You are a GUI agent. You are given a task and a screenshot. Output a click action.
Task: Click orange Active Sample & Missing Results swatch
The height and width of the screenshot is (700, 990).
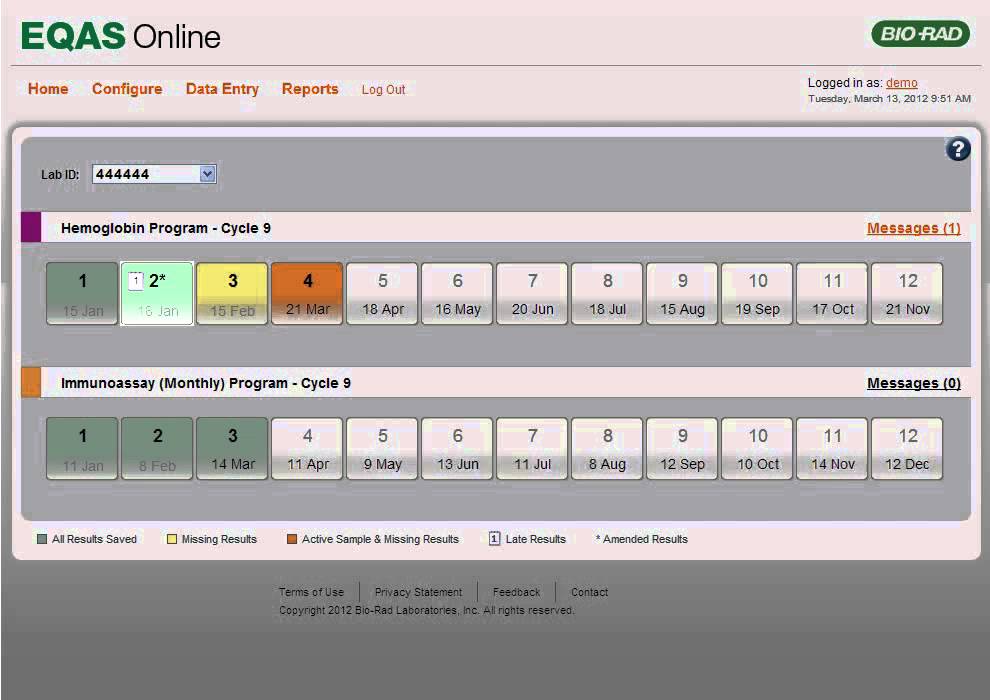pos(292,539)
